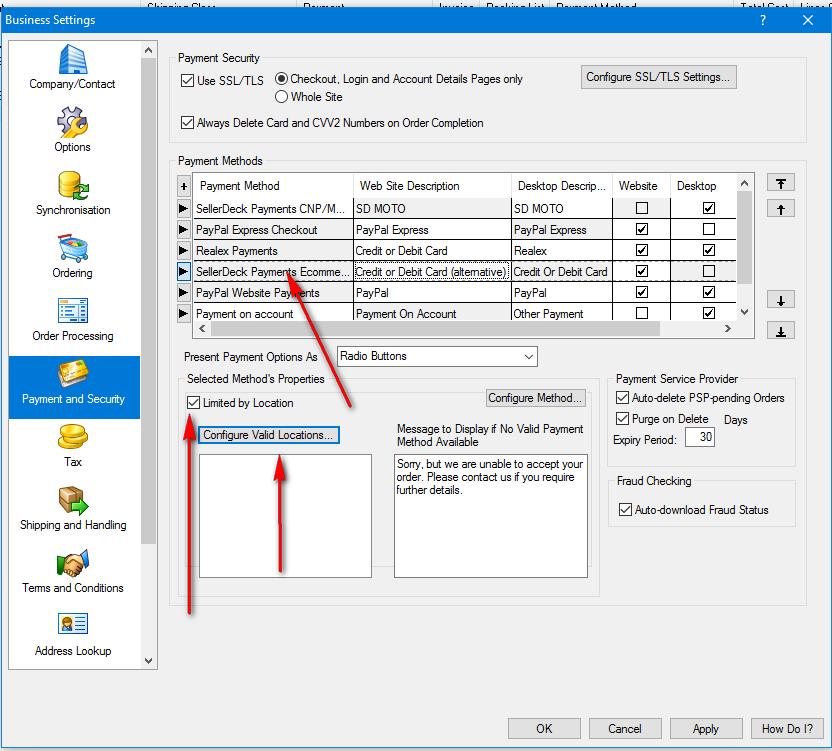Image resolution: width=832 pixels, height=751 pixels.
Task: Select the Tax coins icon
Action: [73, 438]
